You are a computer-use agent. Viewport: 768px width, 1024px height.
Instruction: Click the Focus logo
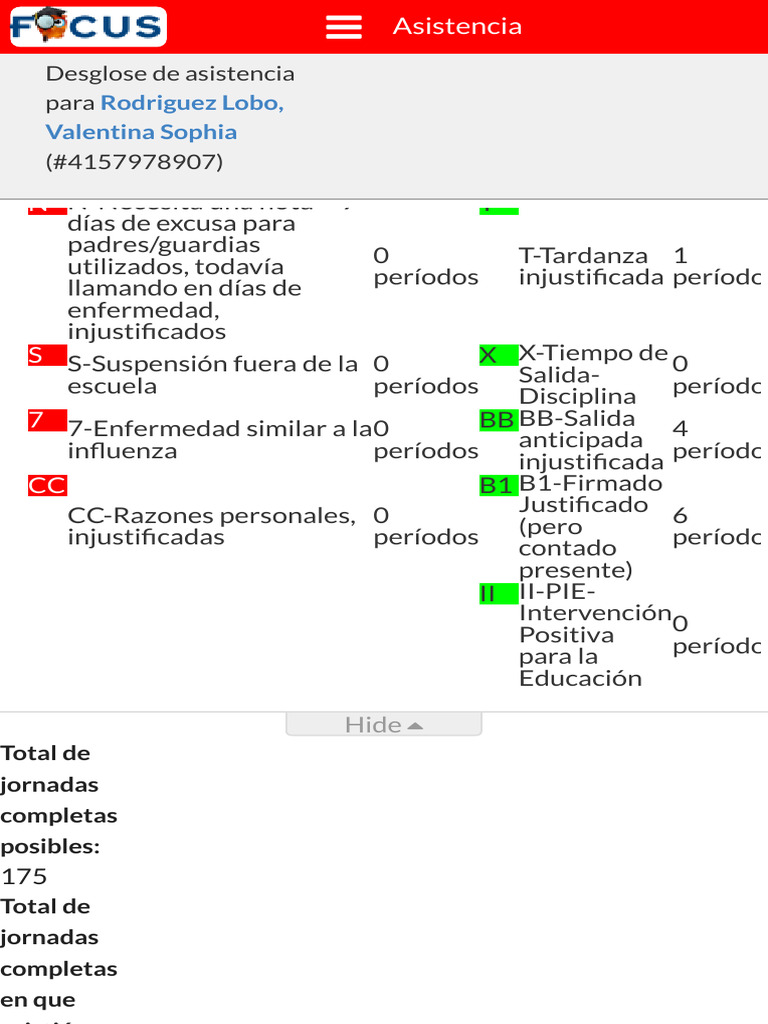pyautogui.click(x=88, y=26)
